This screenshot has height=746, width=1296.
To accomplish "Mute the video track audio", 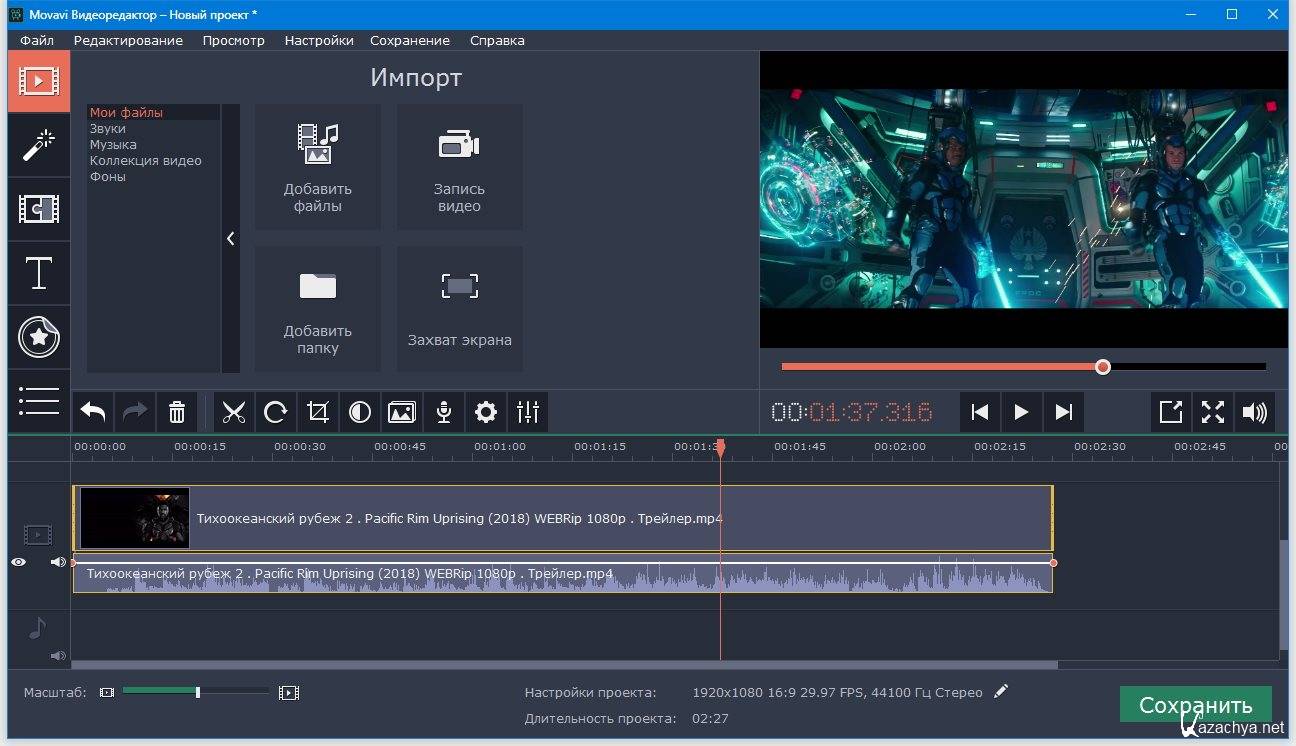I will click(58, 563).
